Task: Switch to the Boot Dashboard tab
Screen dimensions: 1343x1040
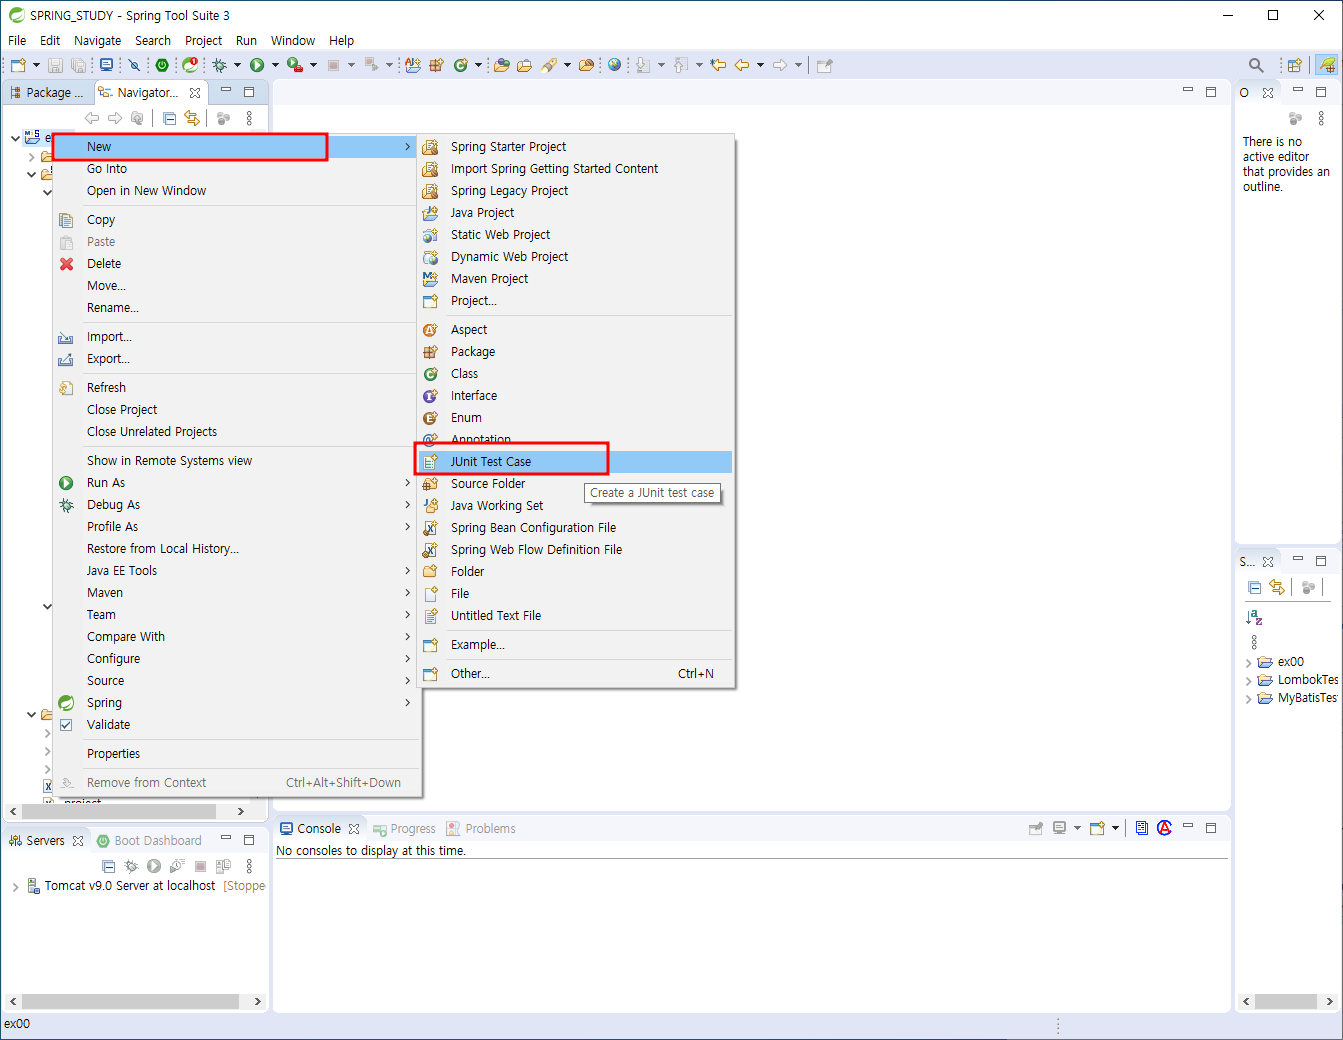Action: tap(149, 841)
